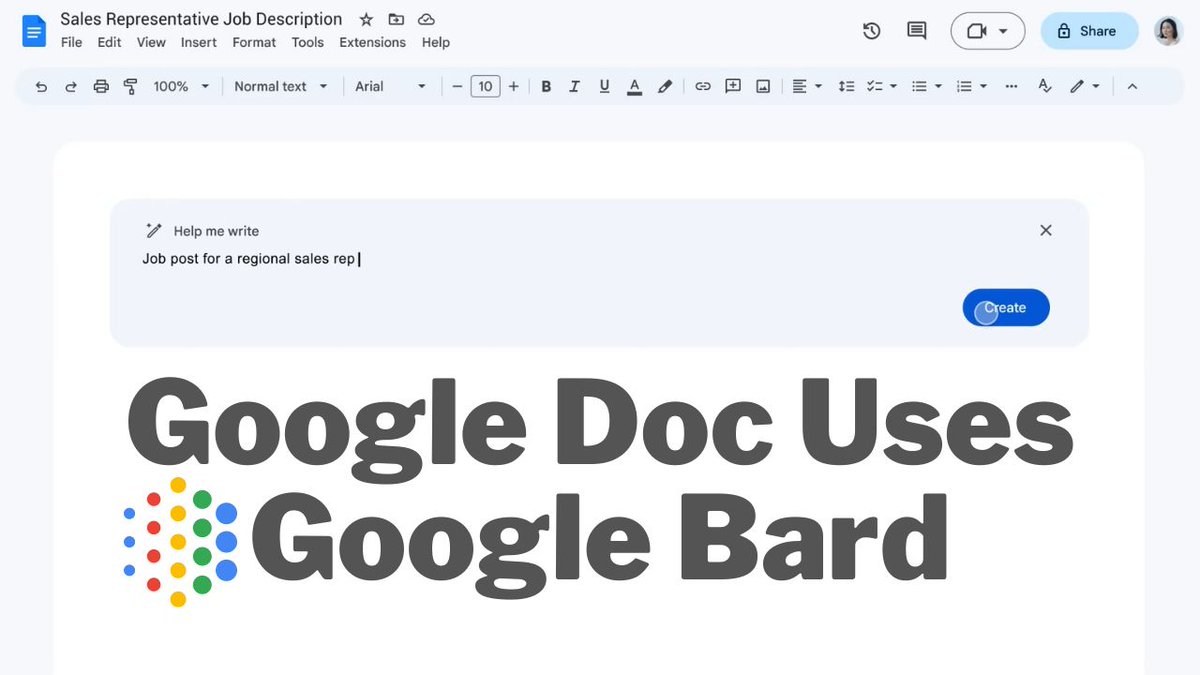Collapse the menus with the chevron

(x=1132, y=87)
